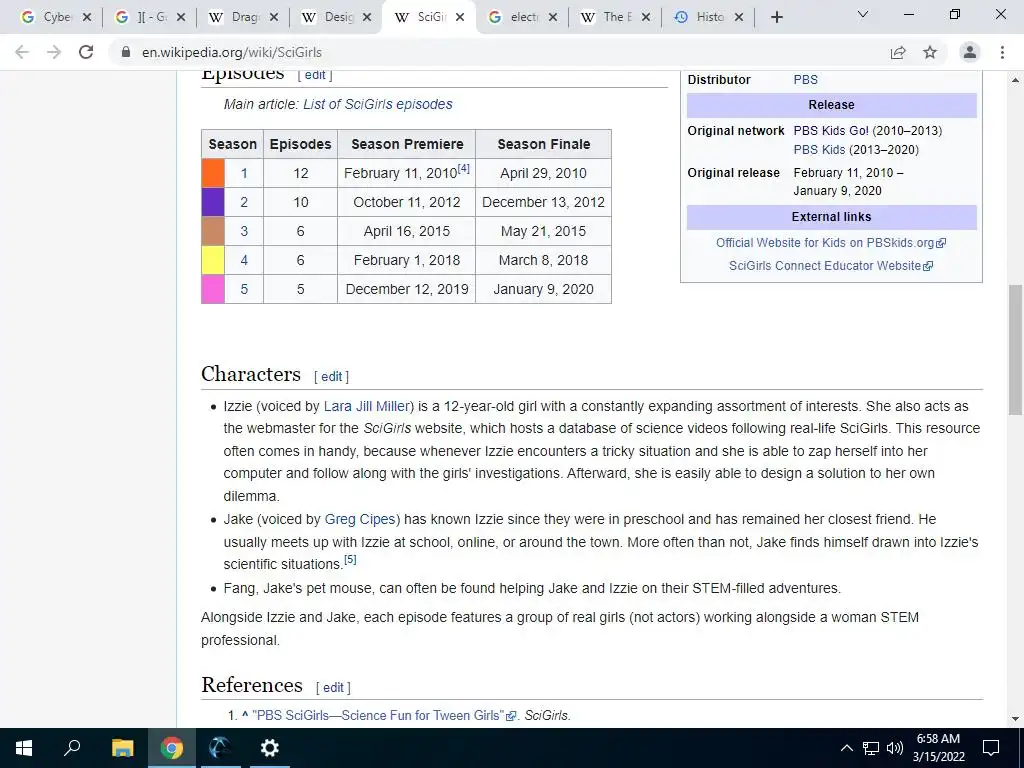
Task: Click the browser forward arrow
Action: coord(54,52)
